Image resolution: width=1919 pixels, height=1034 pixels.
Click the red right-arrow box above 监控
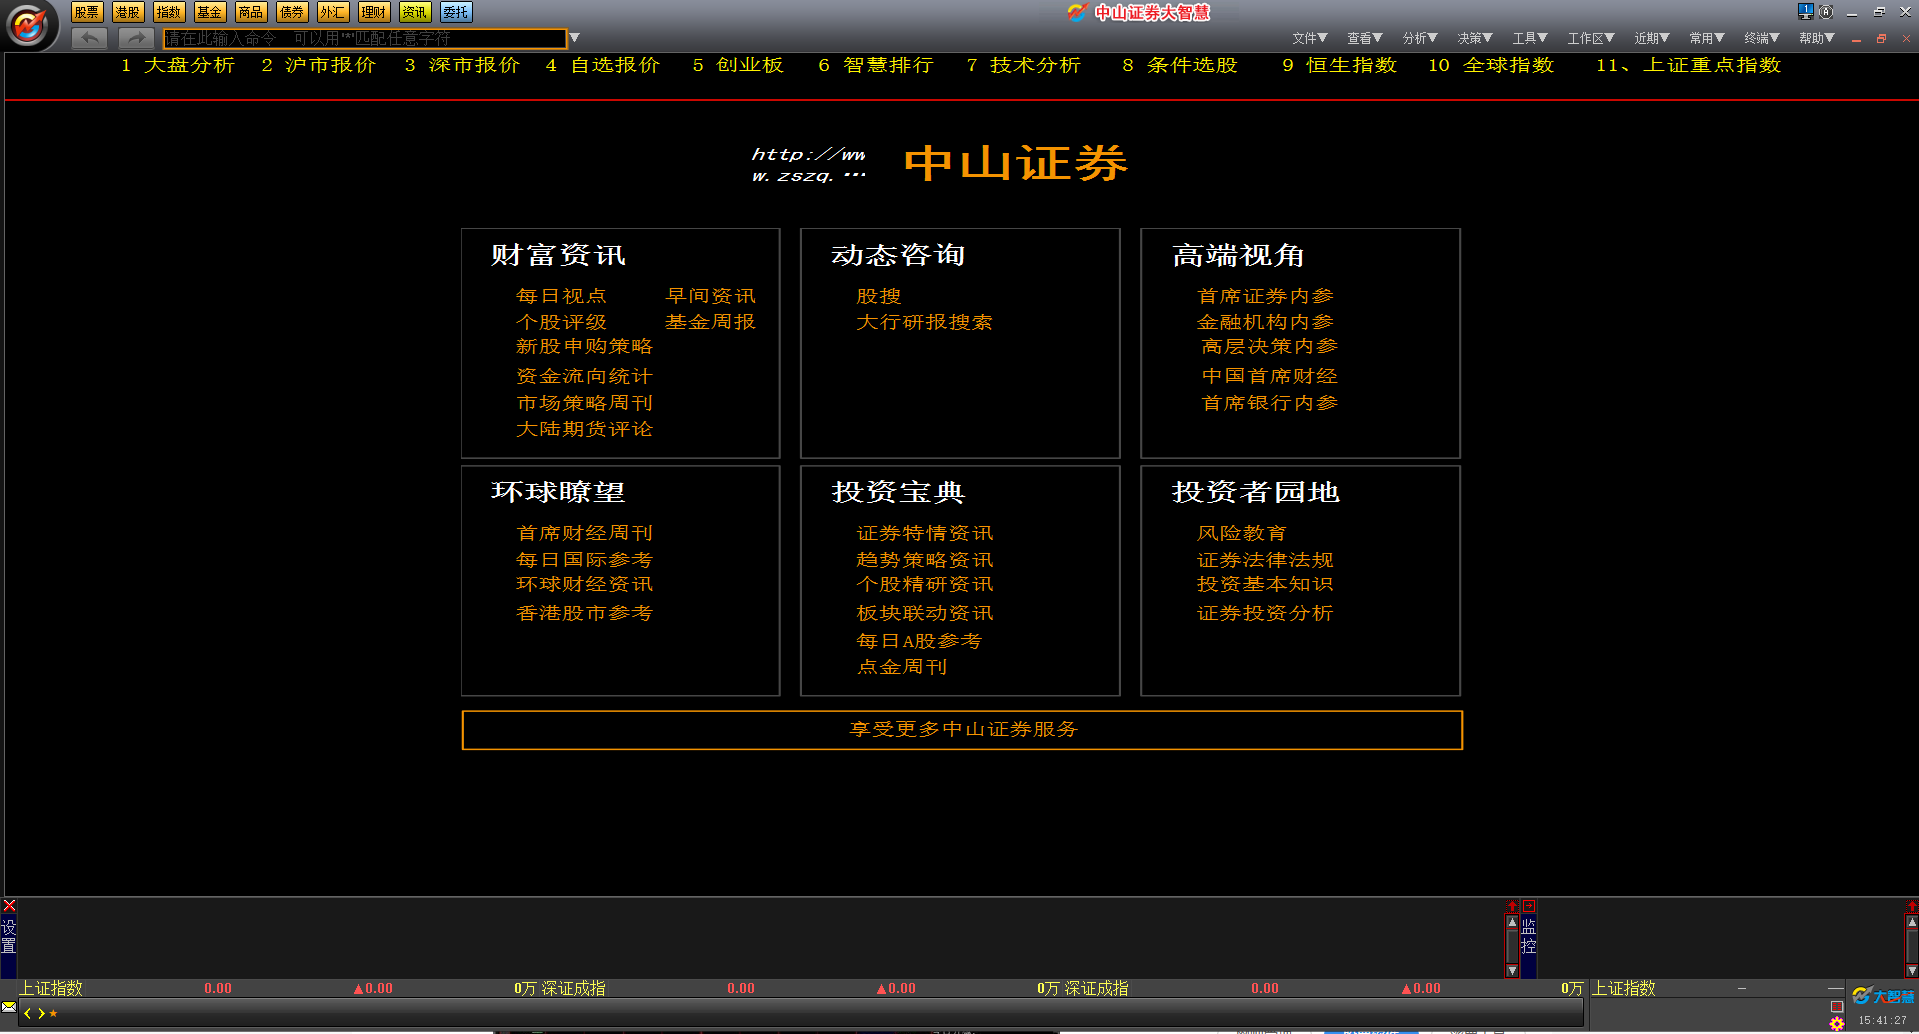pyautogui.click(x=1529, y=906)
